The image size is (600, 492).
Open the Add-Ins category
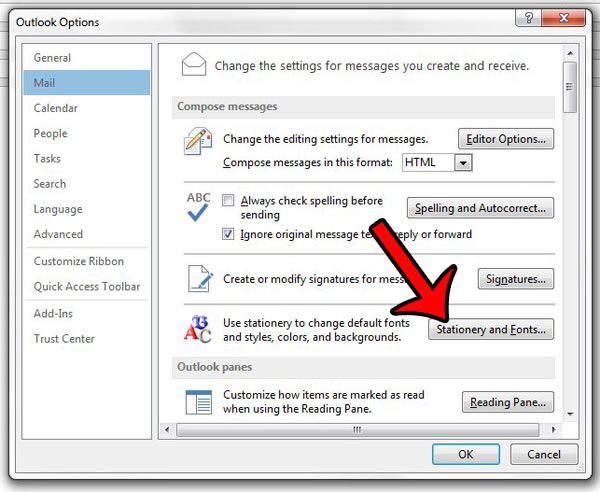[87, 313]
